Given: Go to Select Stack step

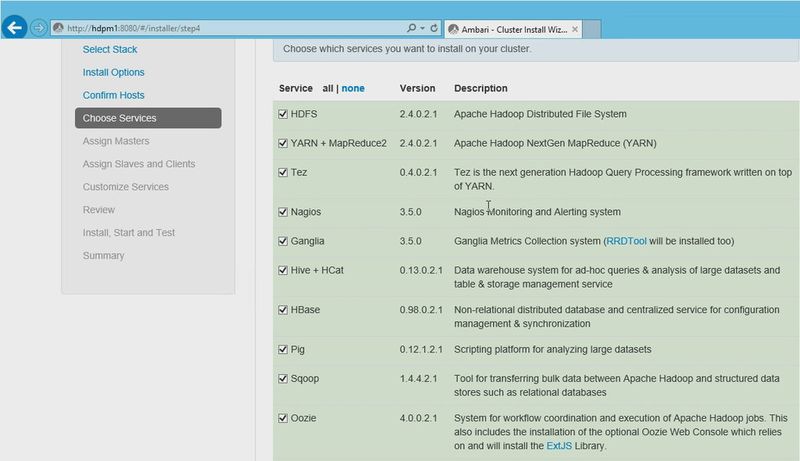Looking at the screenshot, I should [x=110, y=49].
